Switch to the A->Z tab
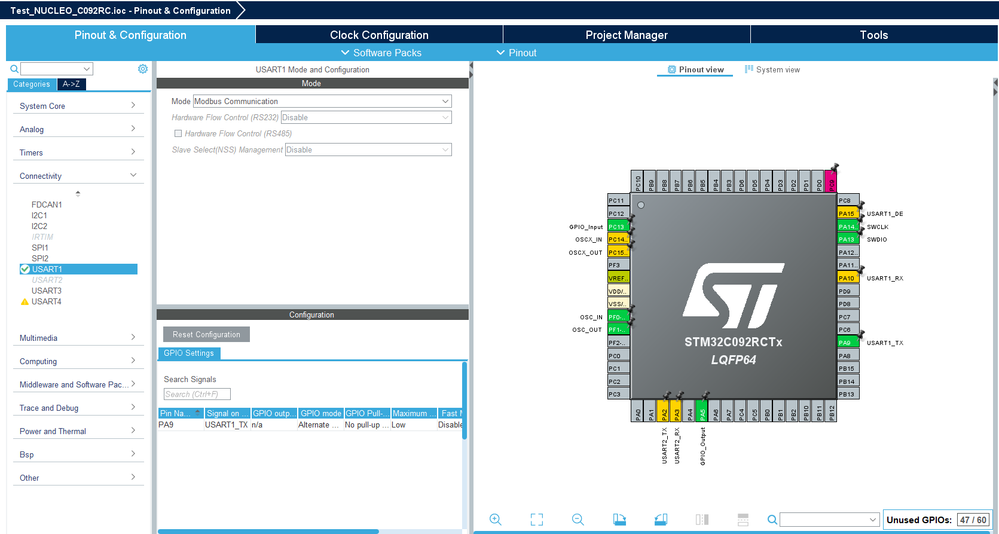The width and height of the screenshot is (999, 534). (x=71, y=84)
